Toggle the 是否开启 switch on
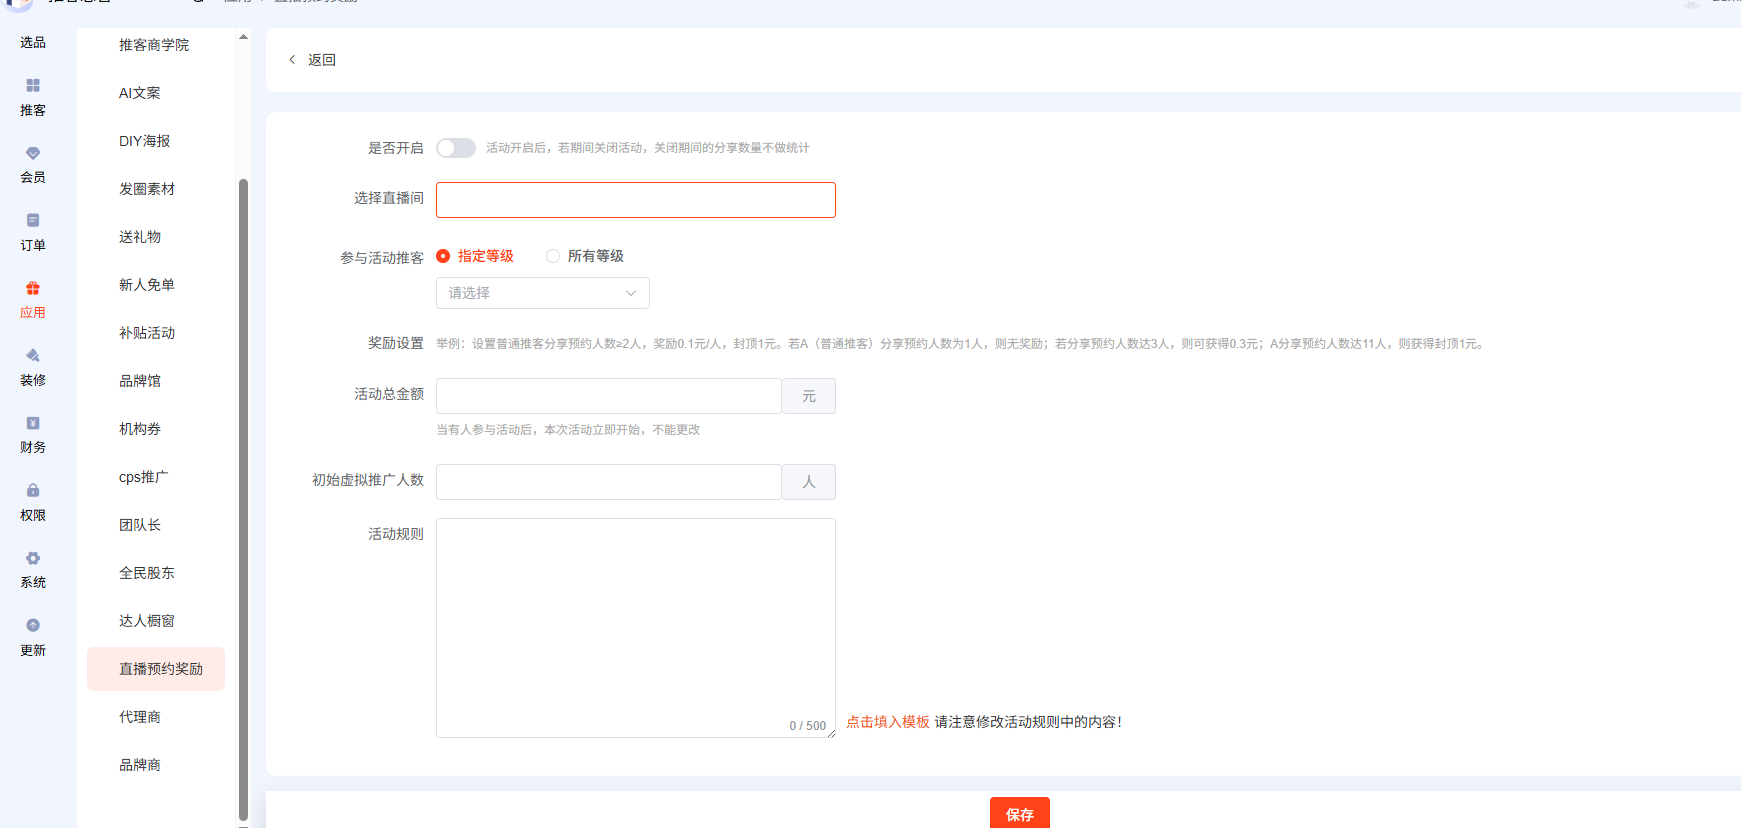 [455, 148]
